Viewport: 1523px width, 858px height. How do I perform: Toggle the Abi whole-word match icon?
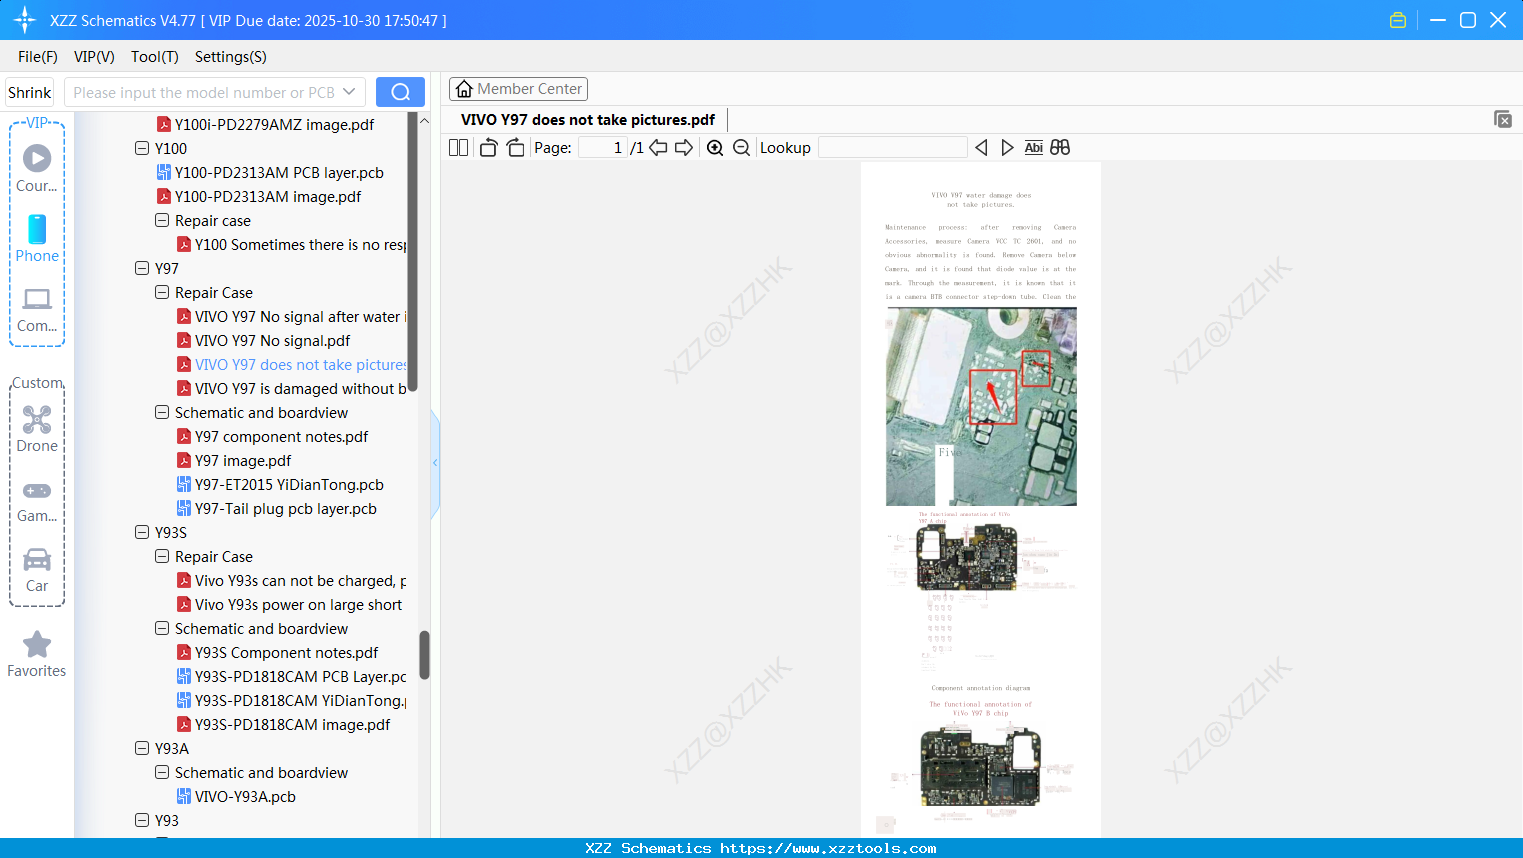pyautogui.click(x=1033, y=148)
